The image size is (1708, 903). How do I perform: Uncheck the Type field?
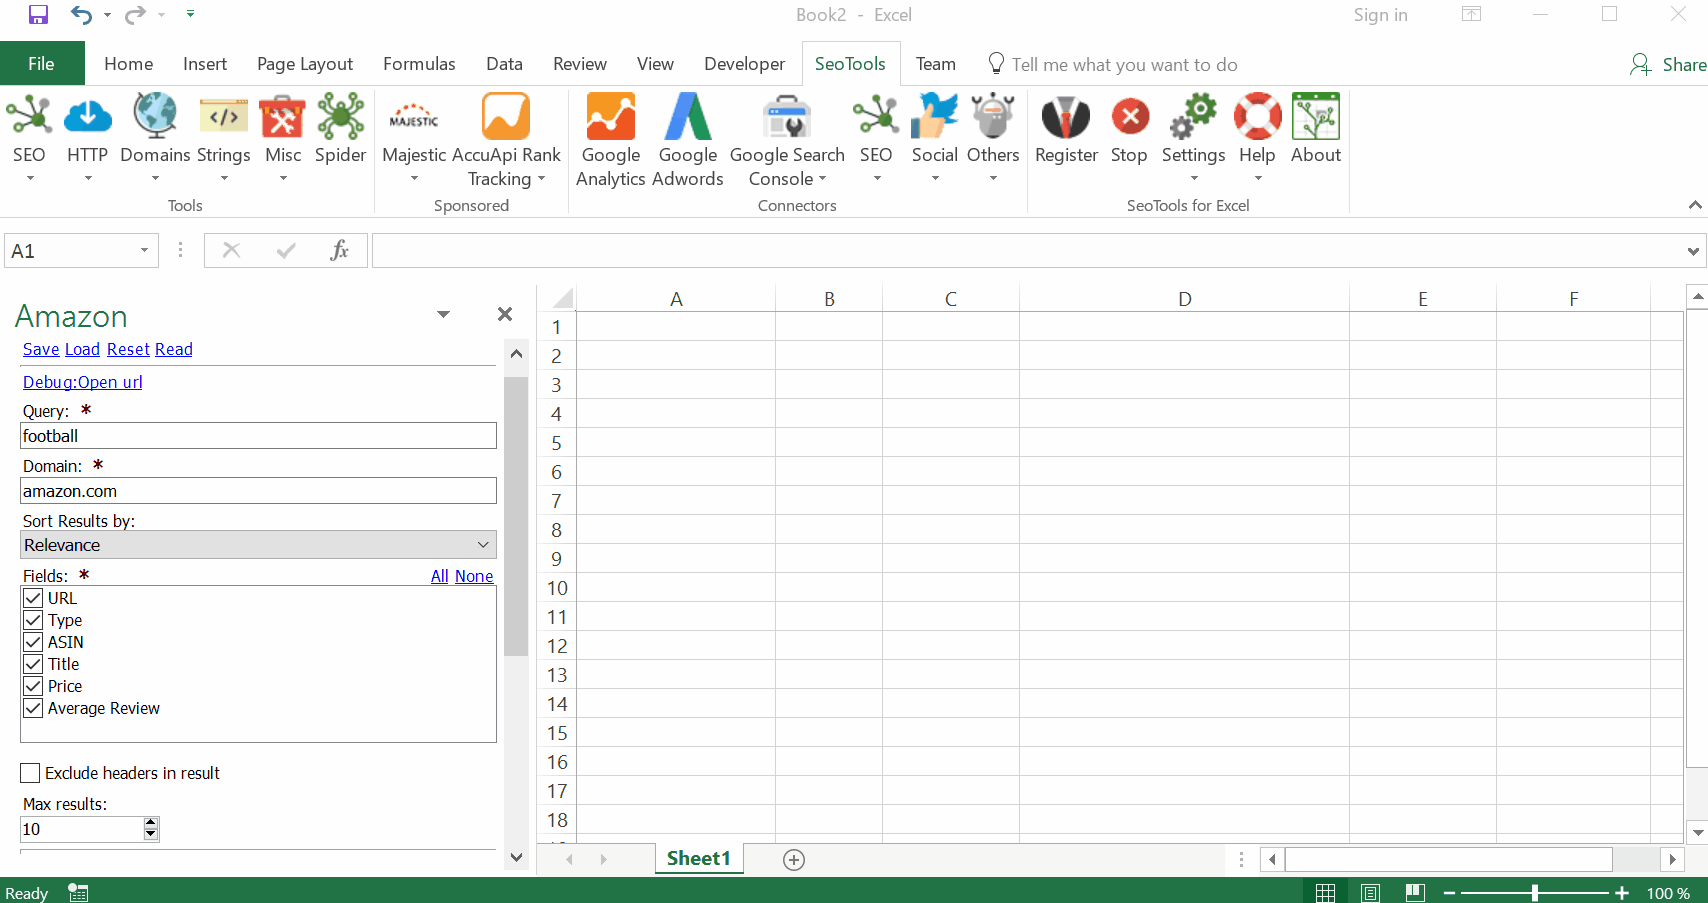click(33, 620)
